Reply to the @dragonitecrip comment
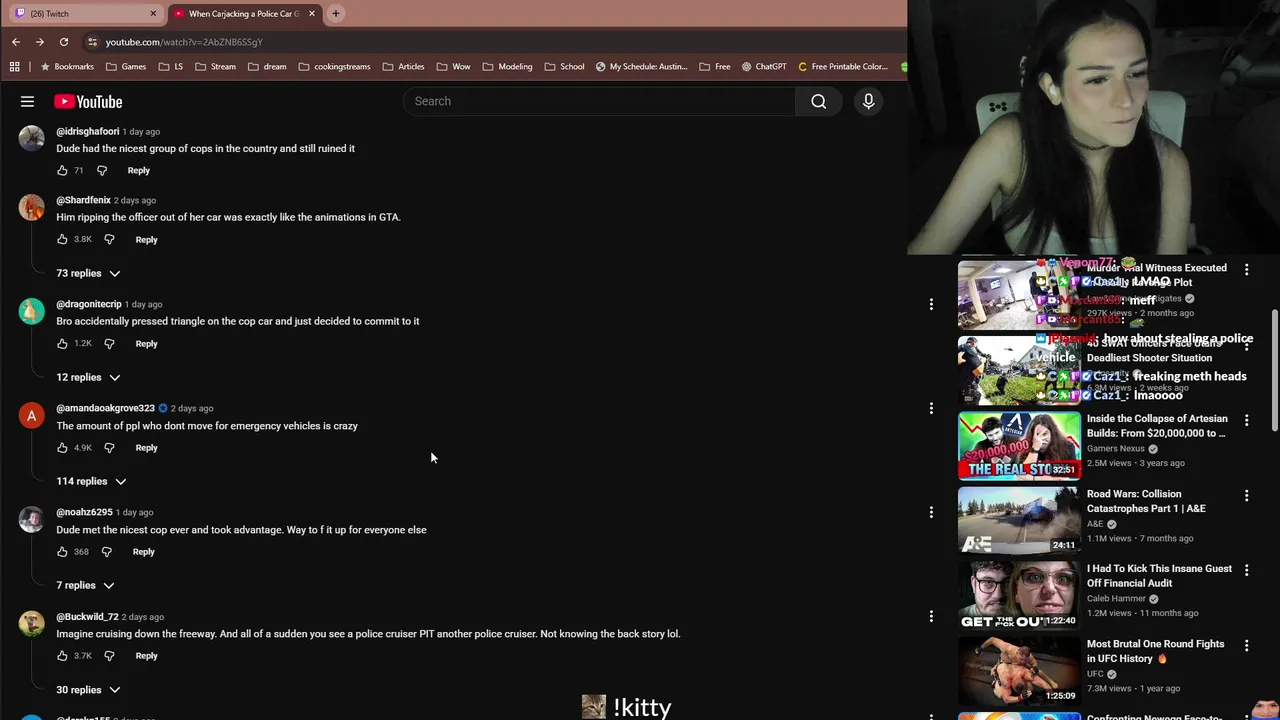This screenshot has width=1280, height=720. coord(146,343)
